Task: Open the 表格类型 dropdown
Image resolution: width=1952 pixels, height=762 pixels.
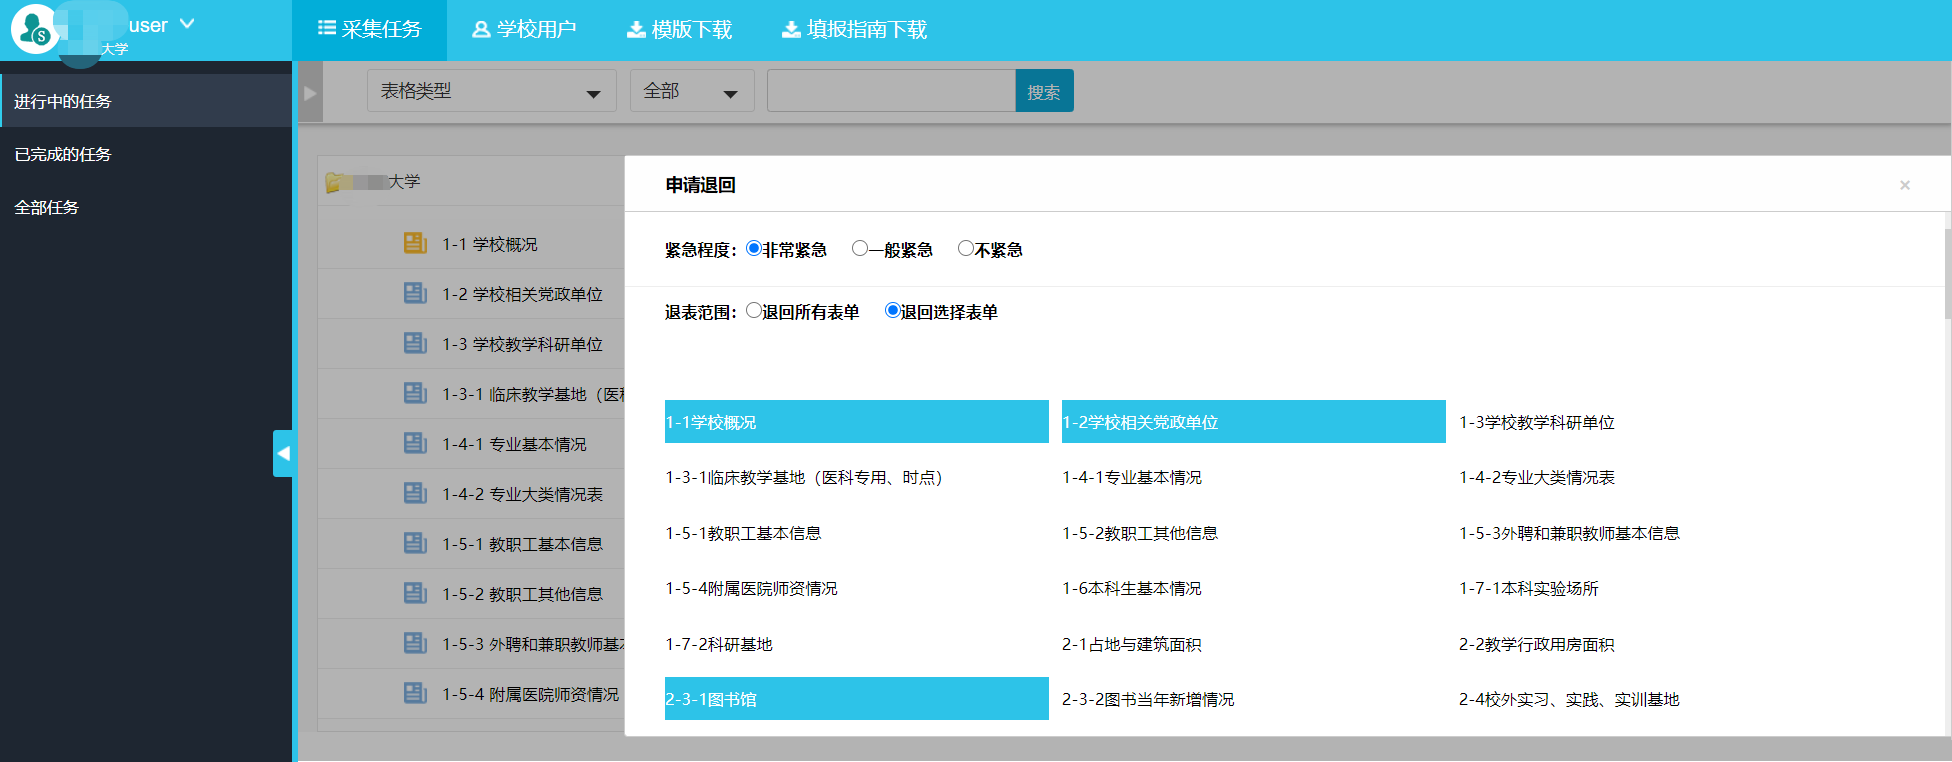Action: click(x=491, y=91)
